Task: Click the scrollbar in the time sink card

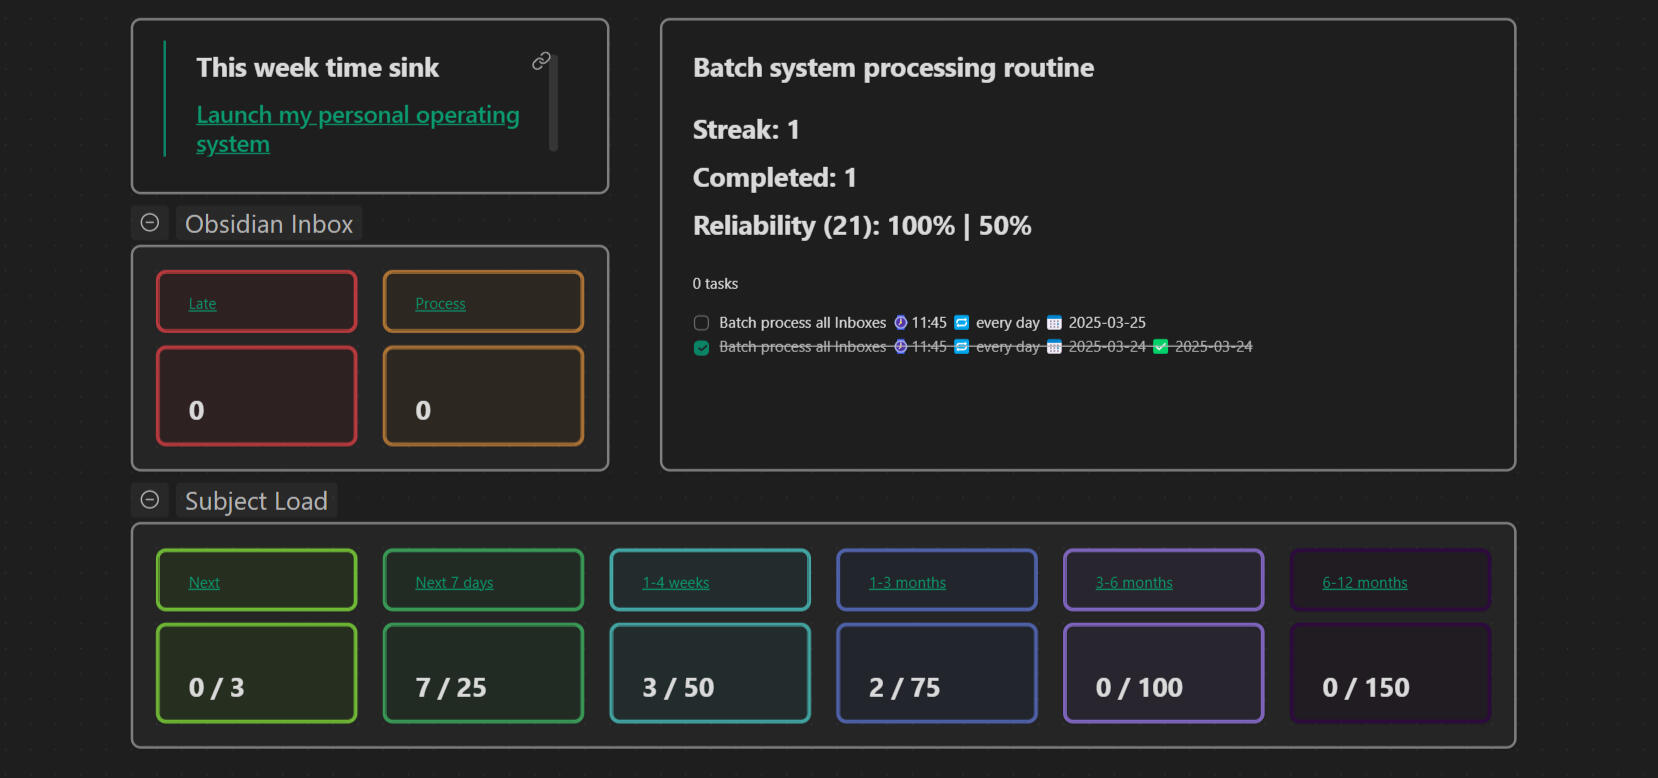Action: click(553, 103)
